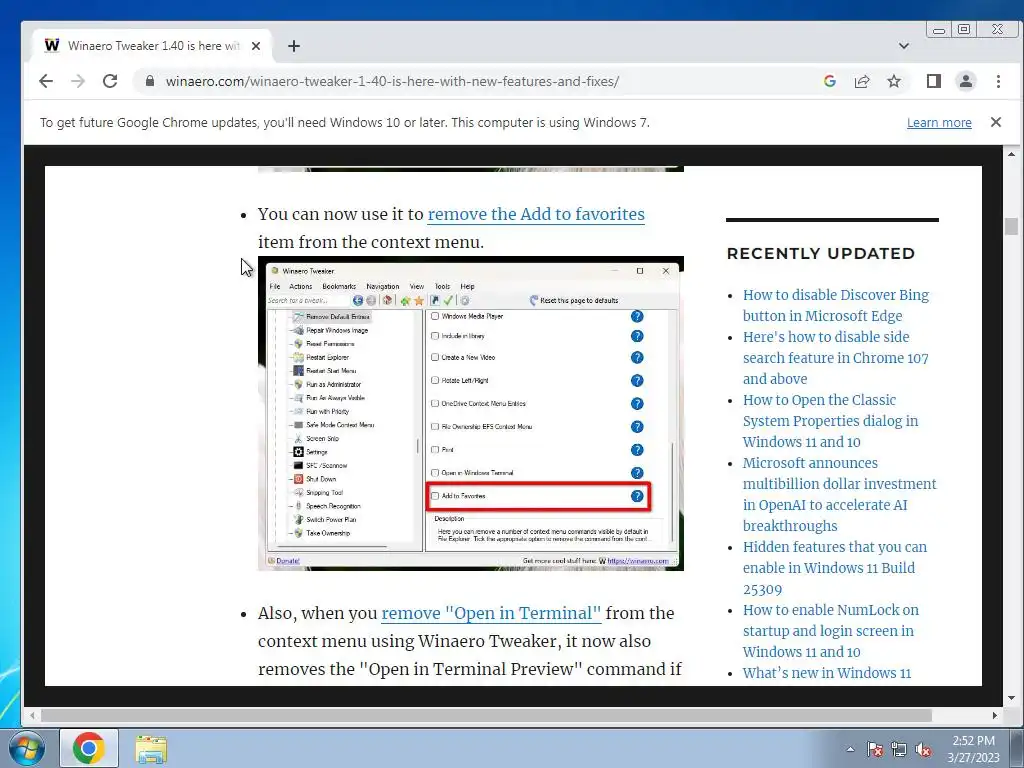The width and height of the screenshot is (1024, 768).
Task: Open the Chrome profile menu
Action: coord(966,81)
